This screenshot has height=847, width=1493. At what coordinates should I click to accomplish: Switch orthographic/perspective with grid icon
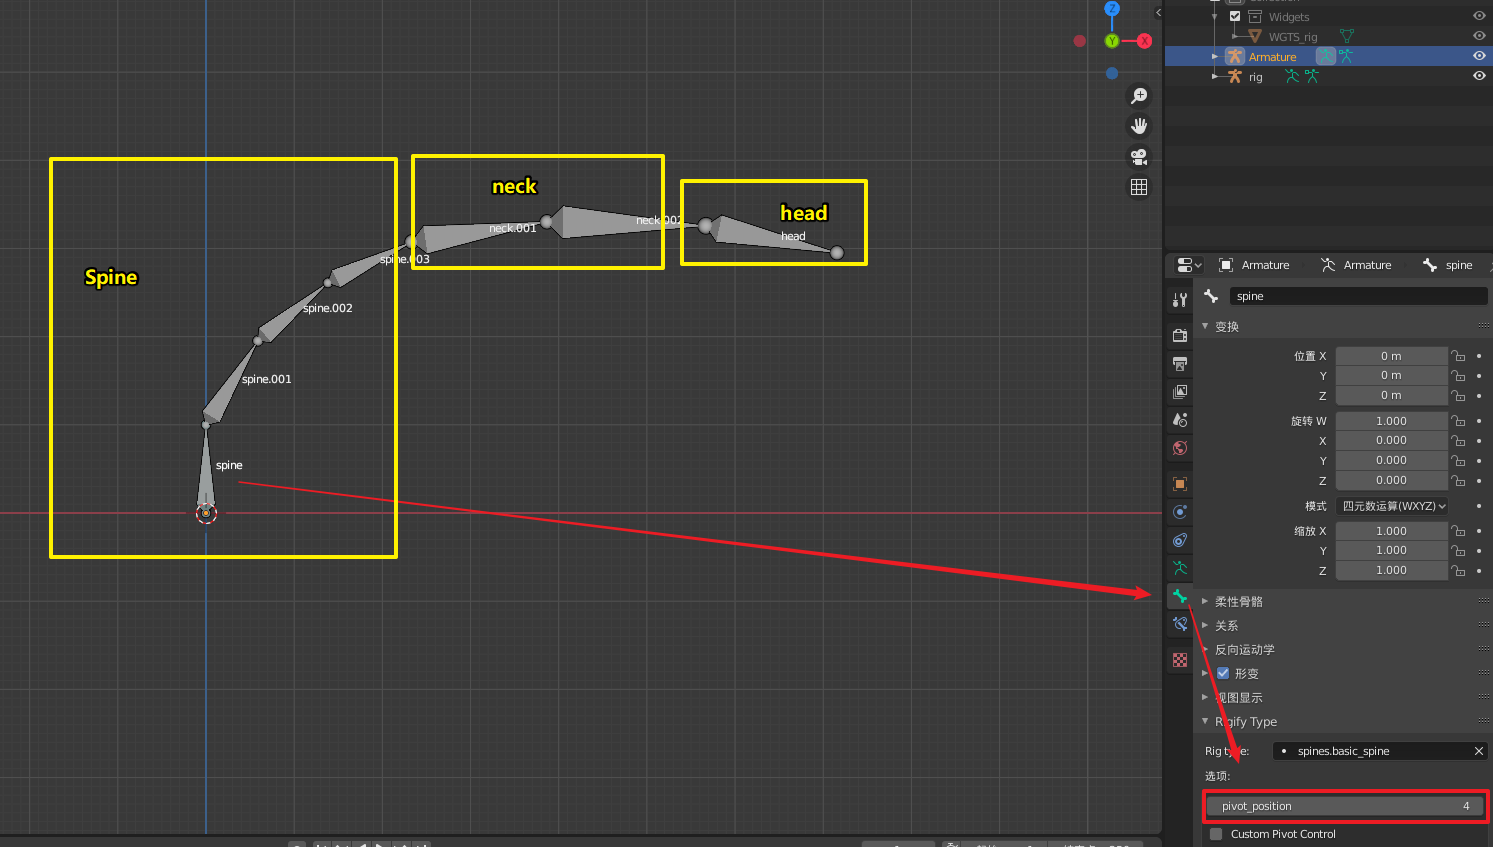pos(1139,187)
